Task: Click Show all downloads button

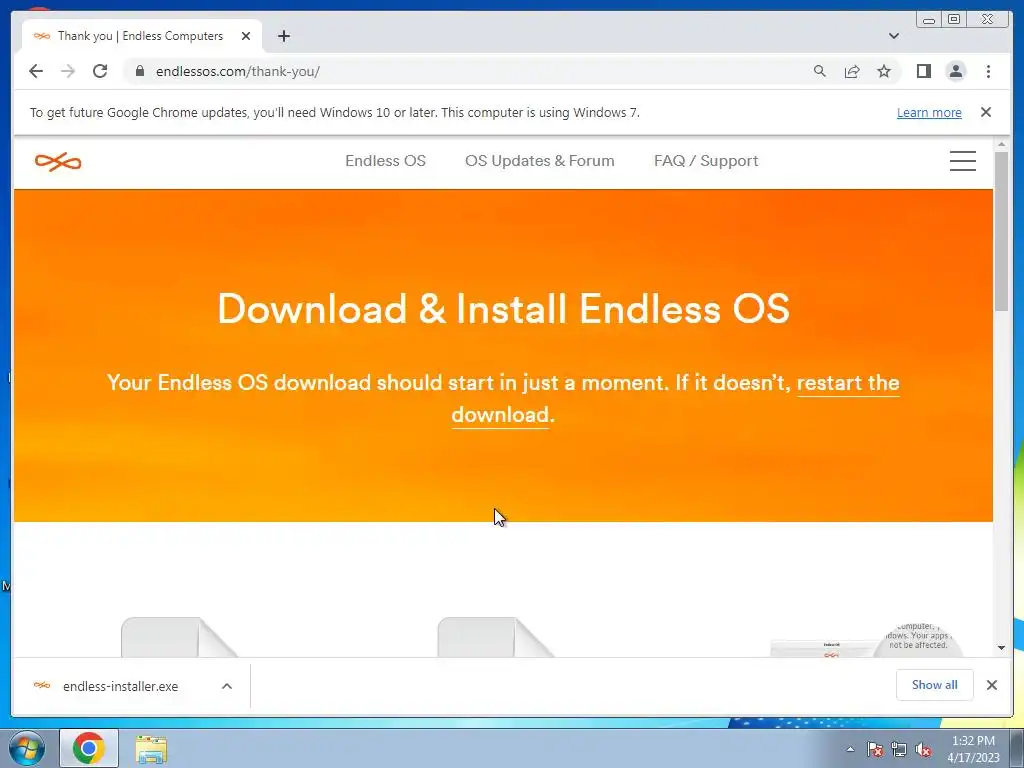Action: (935, 685)
